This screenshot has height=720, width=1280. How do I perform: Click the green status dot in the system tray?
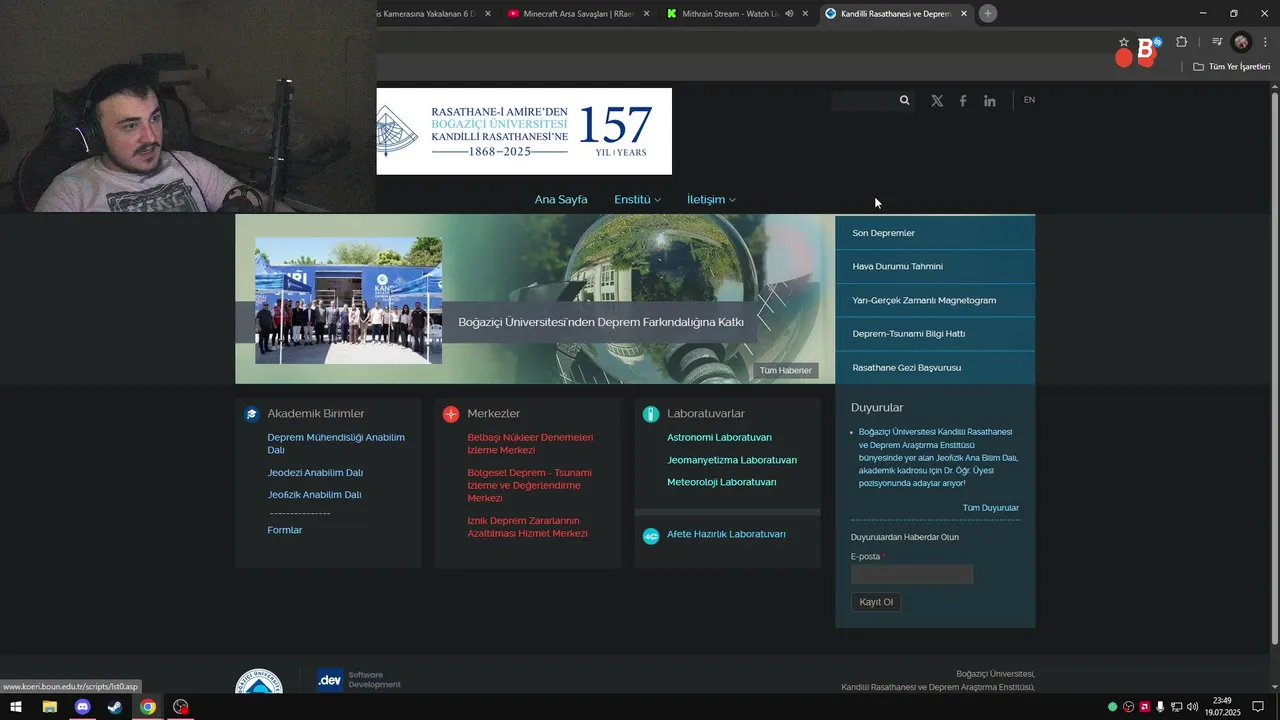(x=1112, y=707)
